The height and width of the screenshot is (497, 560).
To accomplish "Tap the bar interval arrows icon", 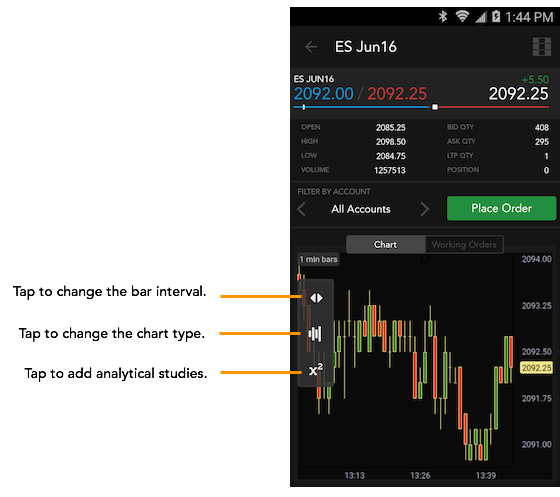I will [316, 298].
